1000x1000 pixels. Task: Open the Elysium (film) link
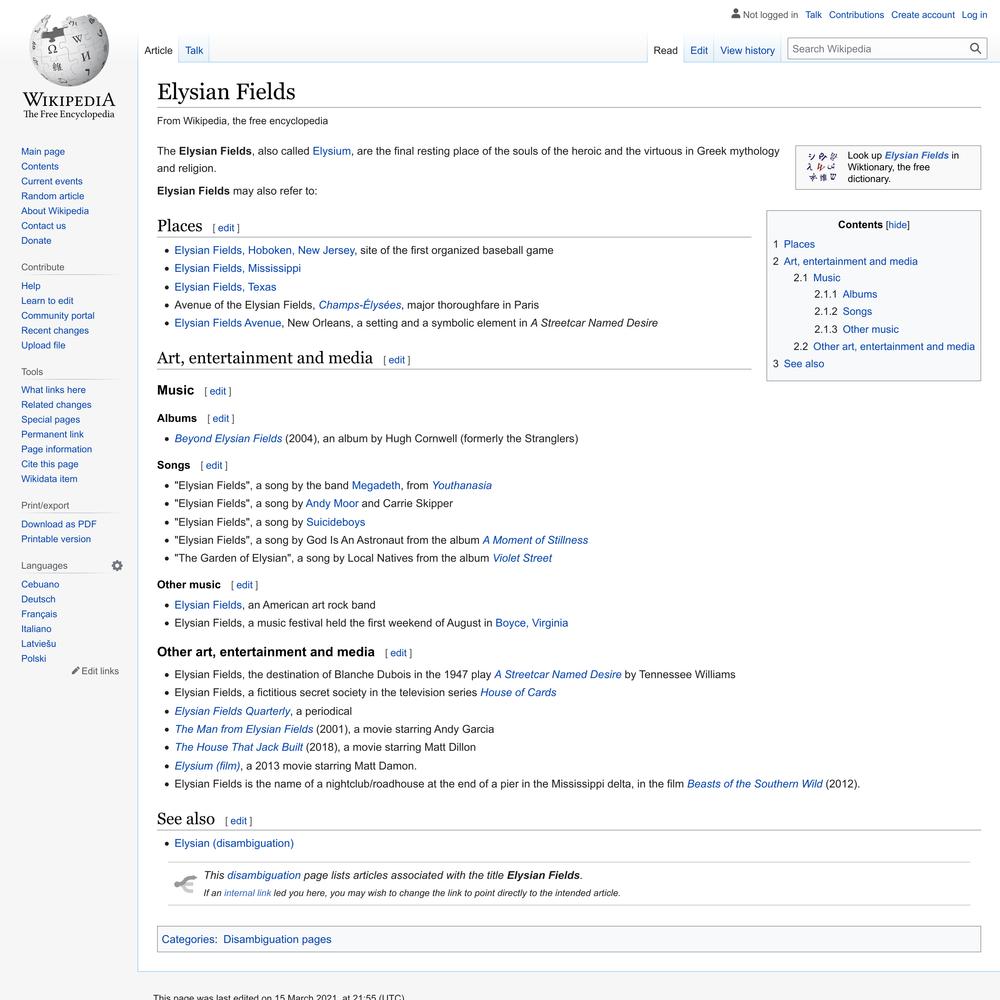click(x=207, y=766)
